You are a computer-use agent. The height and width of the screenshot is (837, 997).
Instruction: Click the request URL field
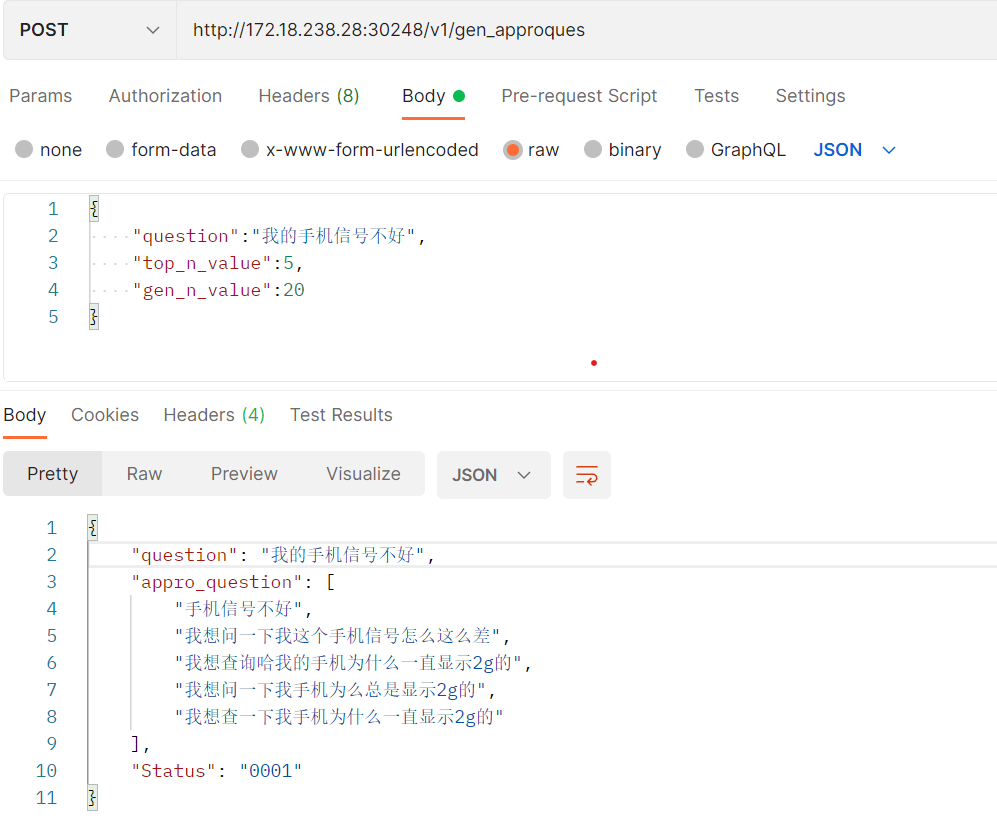(586, 30)
